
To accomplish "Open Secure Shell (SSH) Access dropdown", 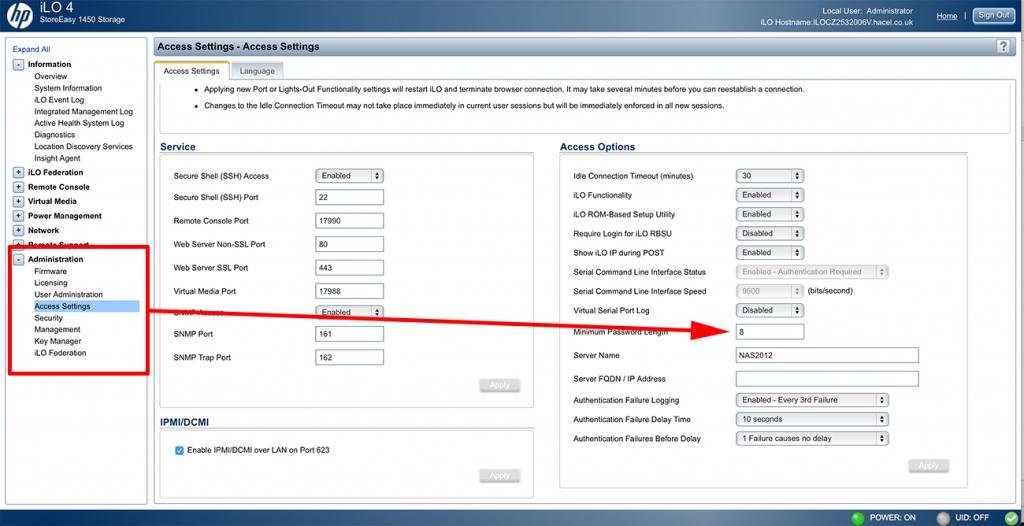I will click(349, 176).
